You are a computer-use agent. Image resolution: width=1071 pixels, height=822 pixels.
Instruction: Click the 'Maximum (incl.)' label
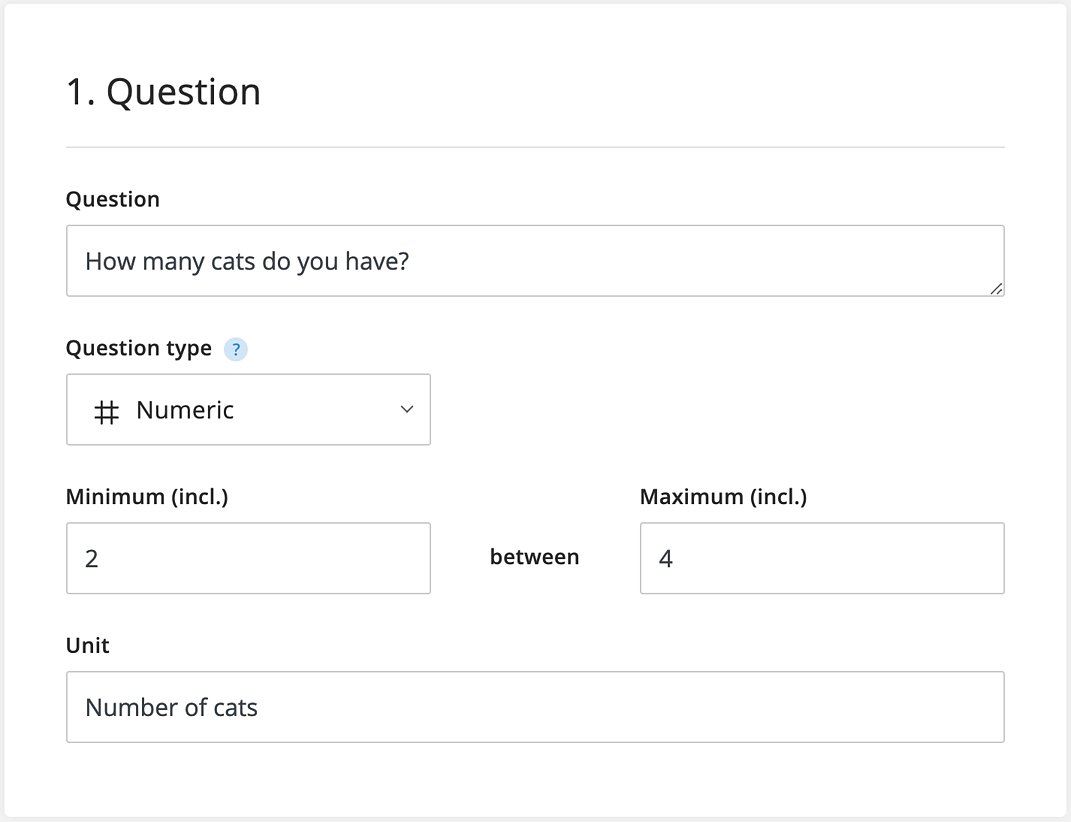[723, 497]
